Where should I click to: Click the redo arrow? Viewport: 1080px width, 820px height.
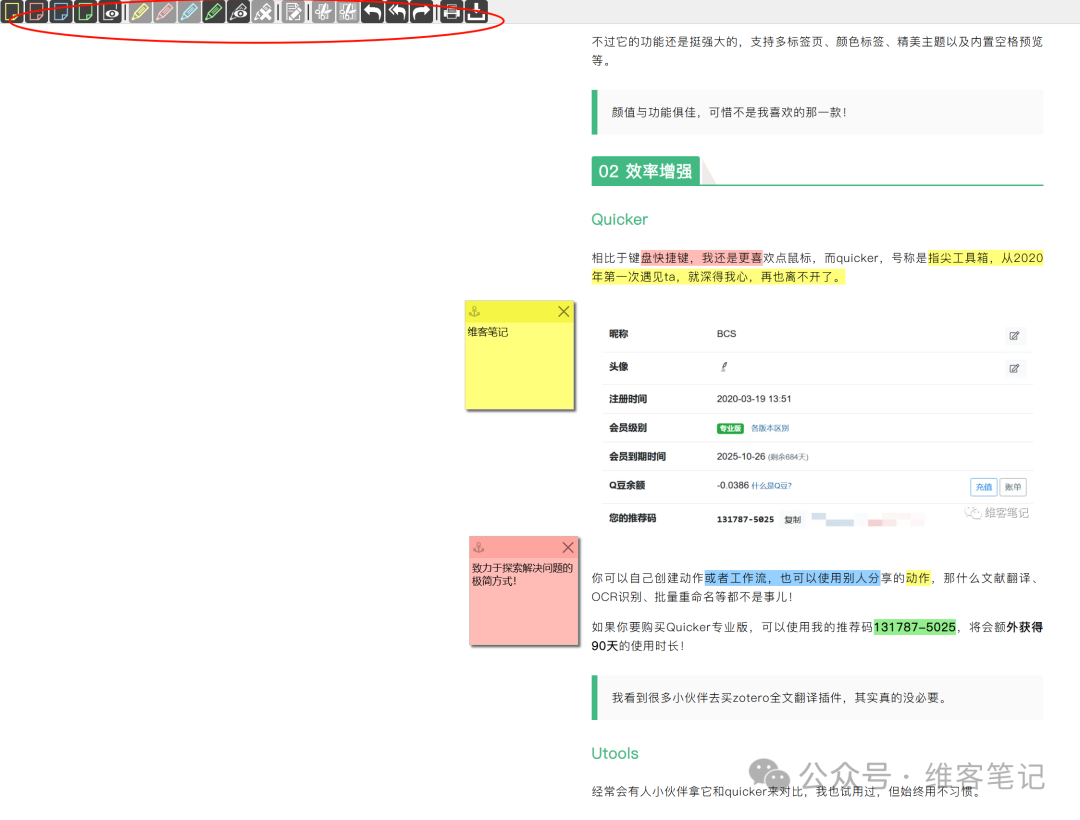[422, 12]
